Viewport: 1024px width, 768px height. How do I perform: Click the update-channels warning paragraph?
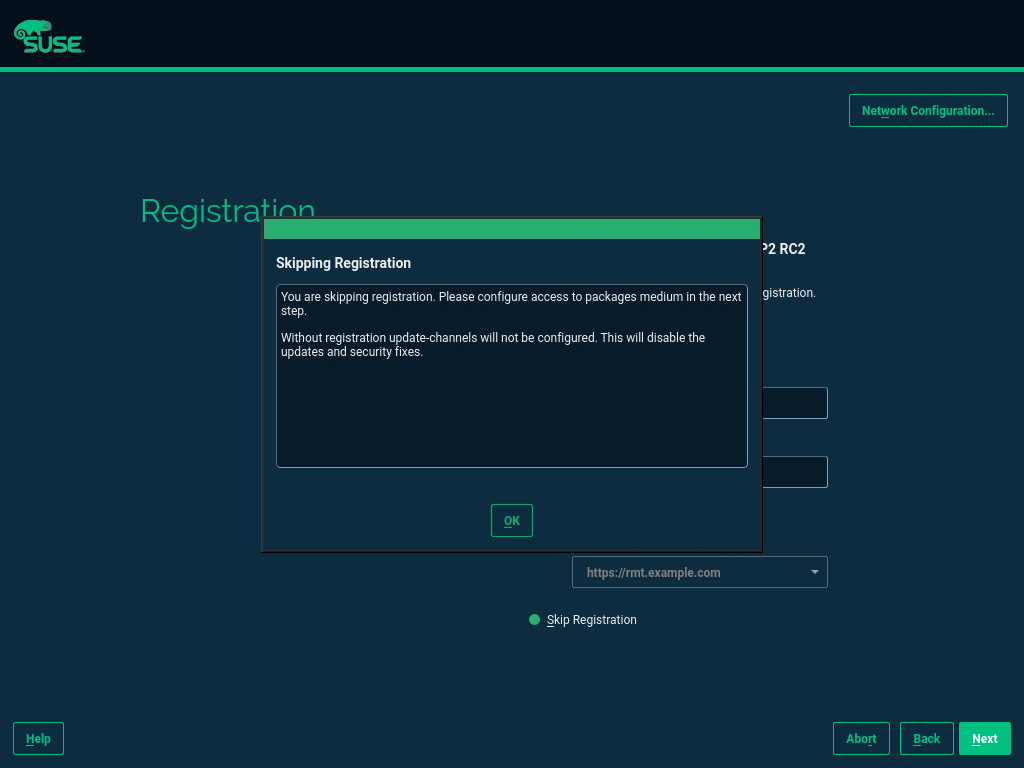[x=492, y=345]
